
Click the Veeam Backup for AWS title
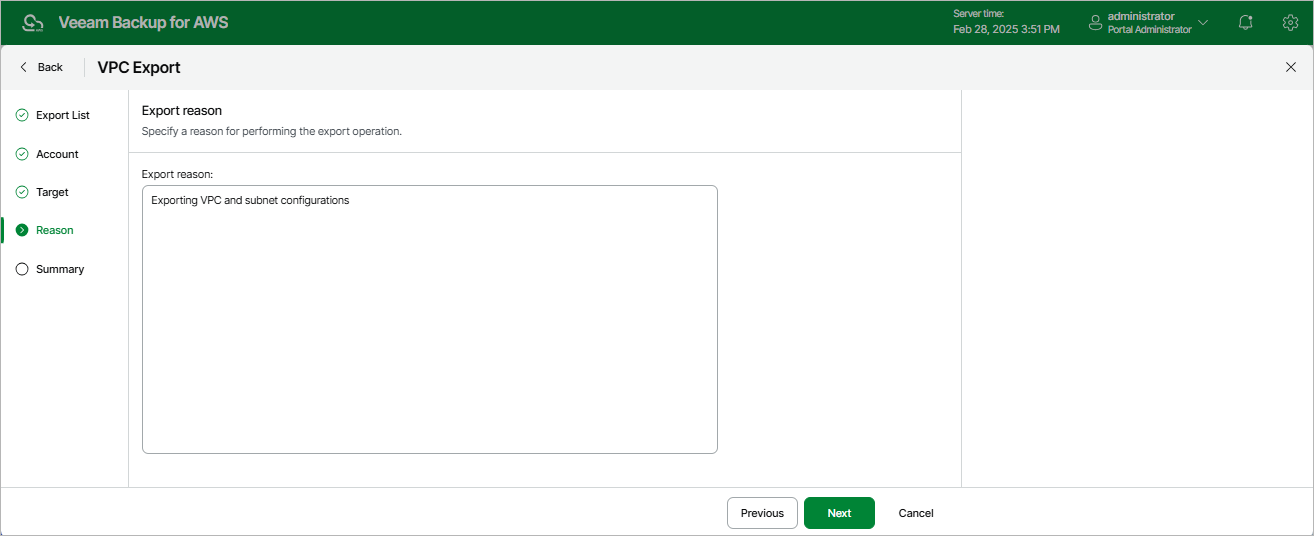[143, 22]
